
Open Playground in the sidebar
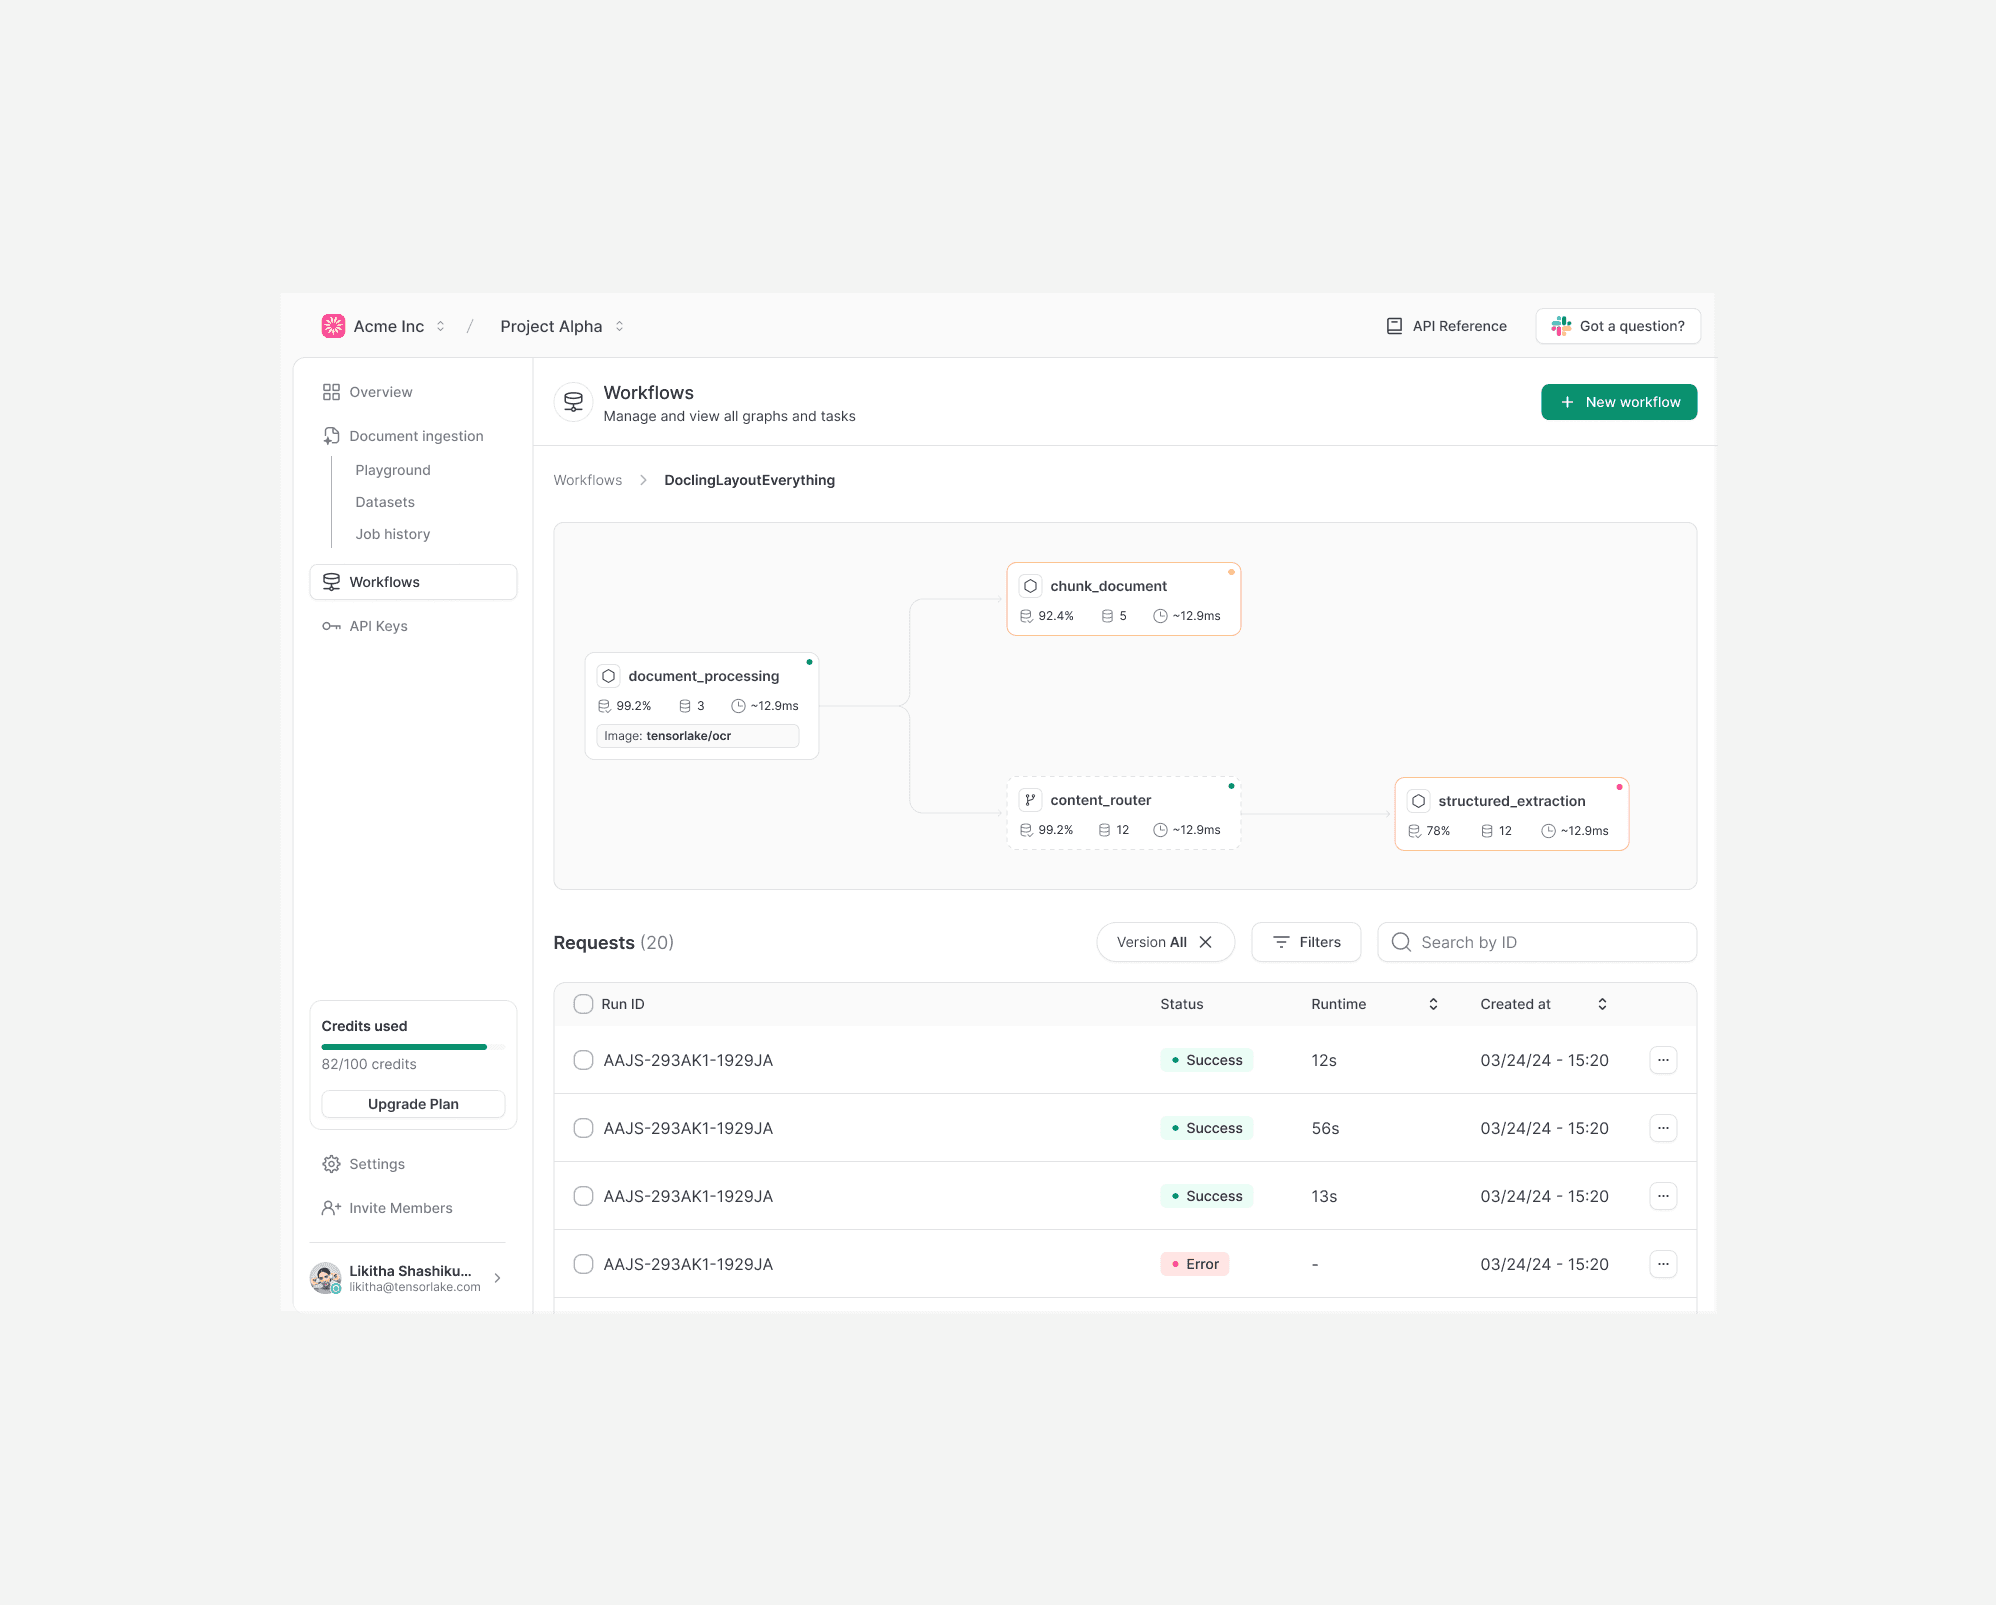click(x=393, y=470)
